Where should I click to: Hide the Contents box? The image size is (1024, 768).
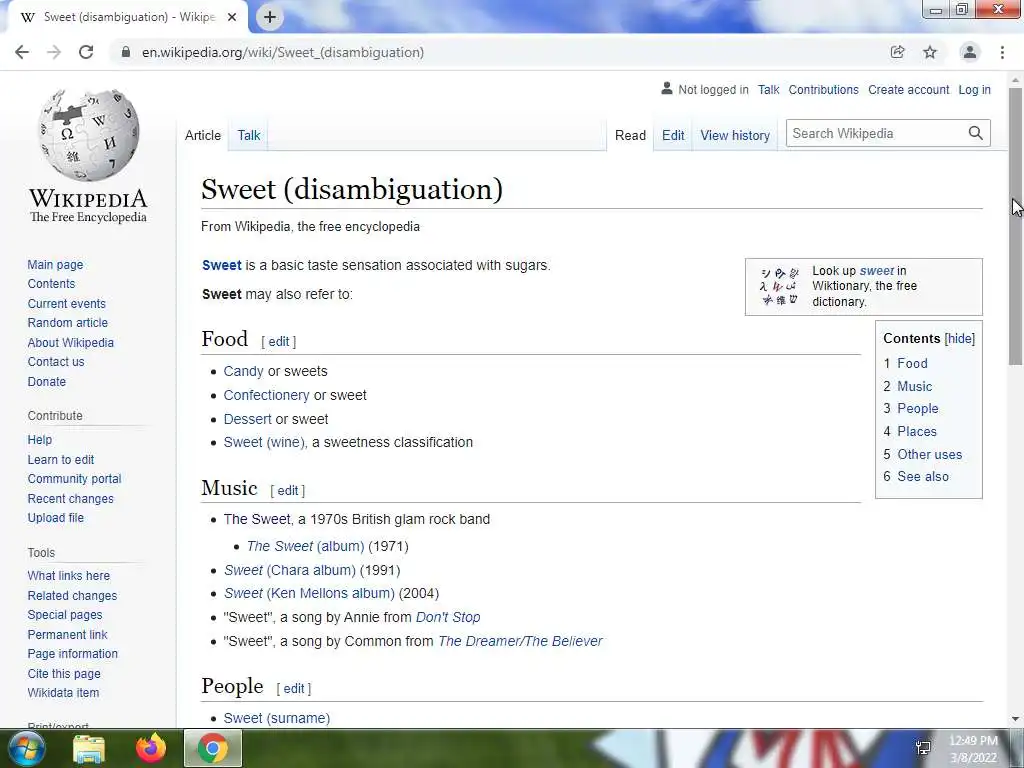click(959, 338)
